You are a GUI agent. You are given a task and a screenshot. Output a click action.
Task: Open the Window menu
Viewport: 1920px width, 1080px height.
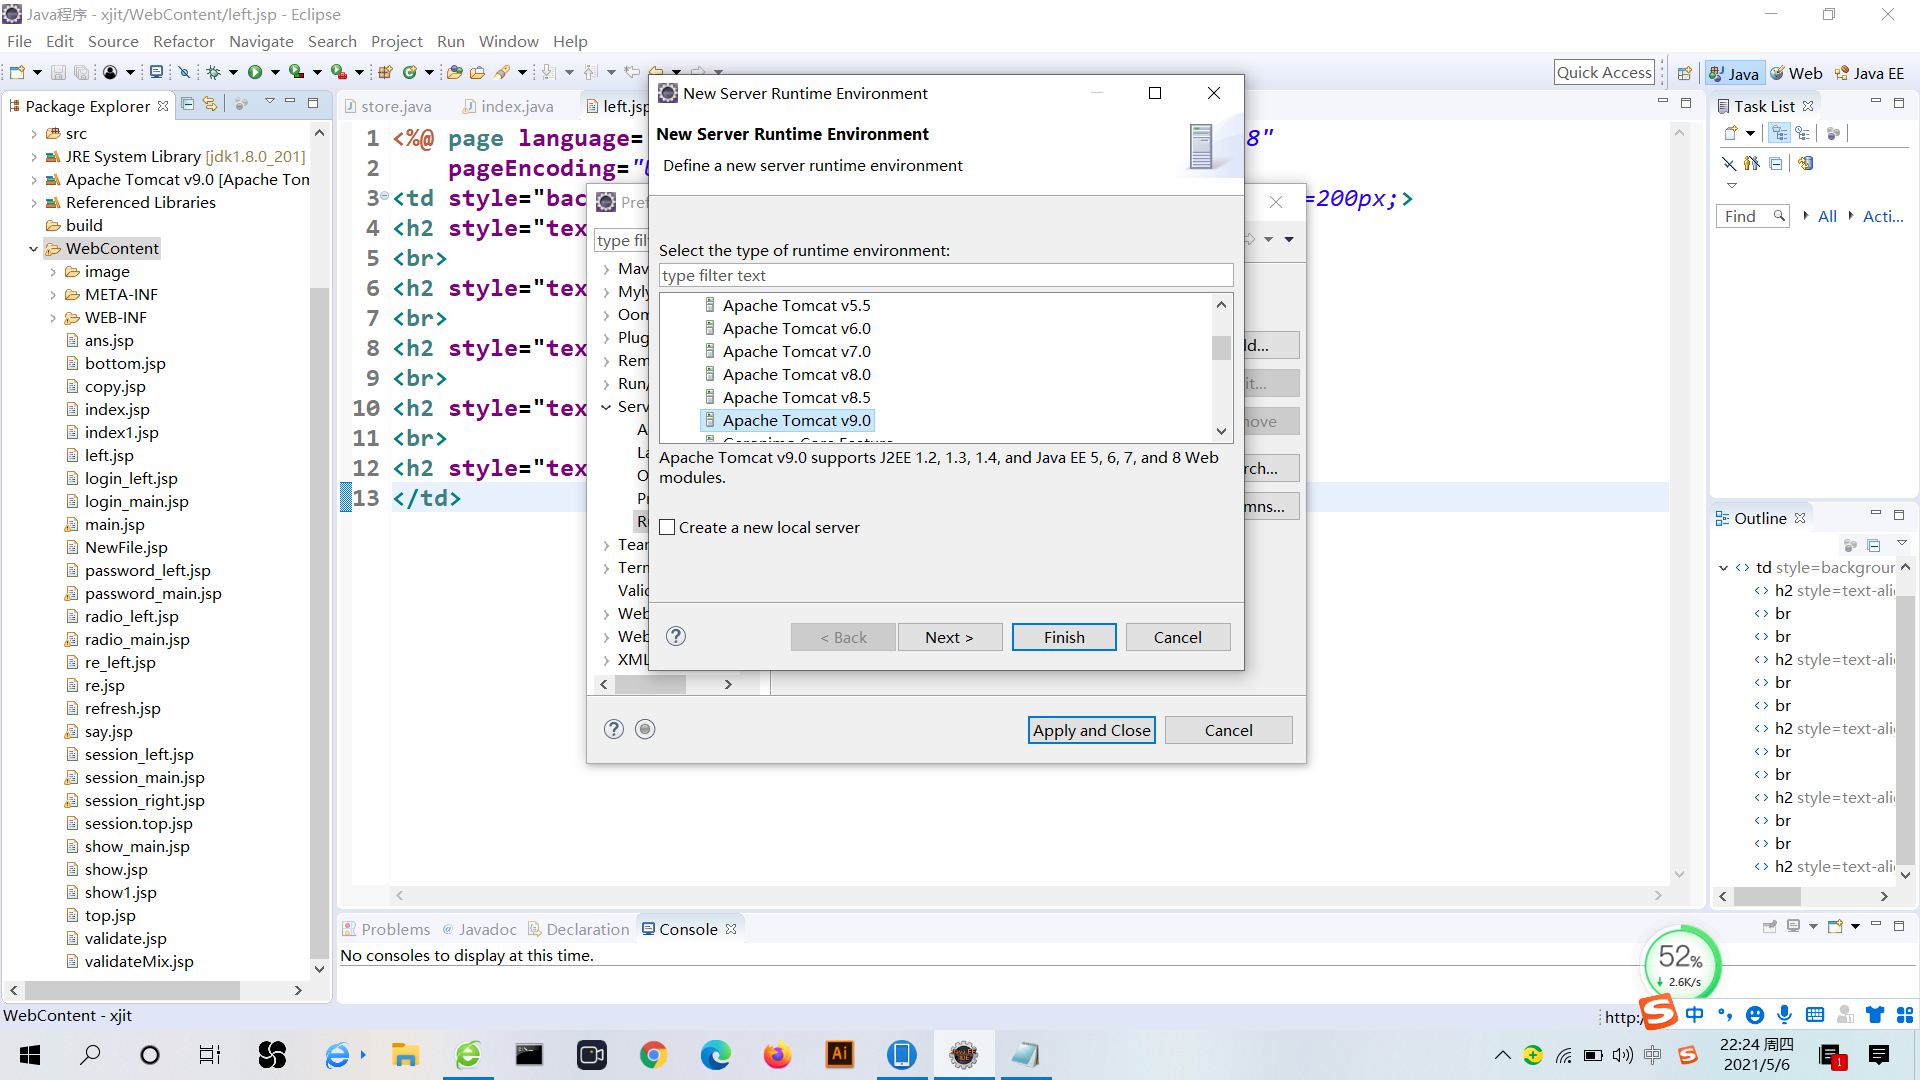click(508, 41)
